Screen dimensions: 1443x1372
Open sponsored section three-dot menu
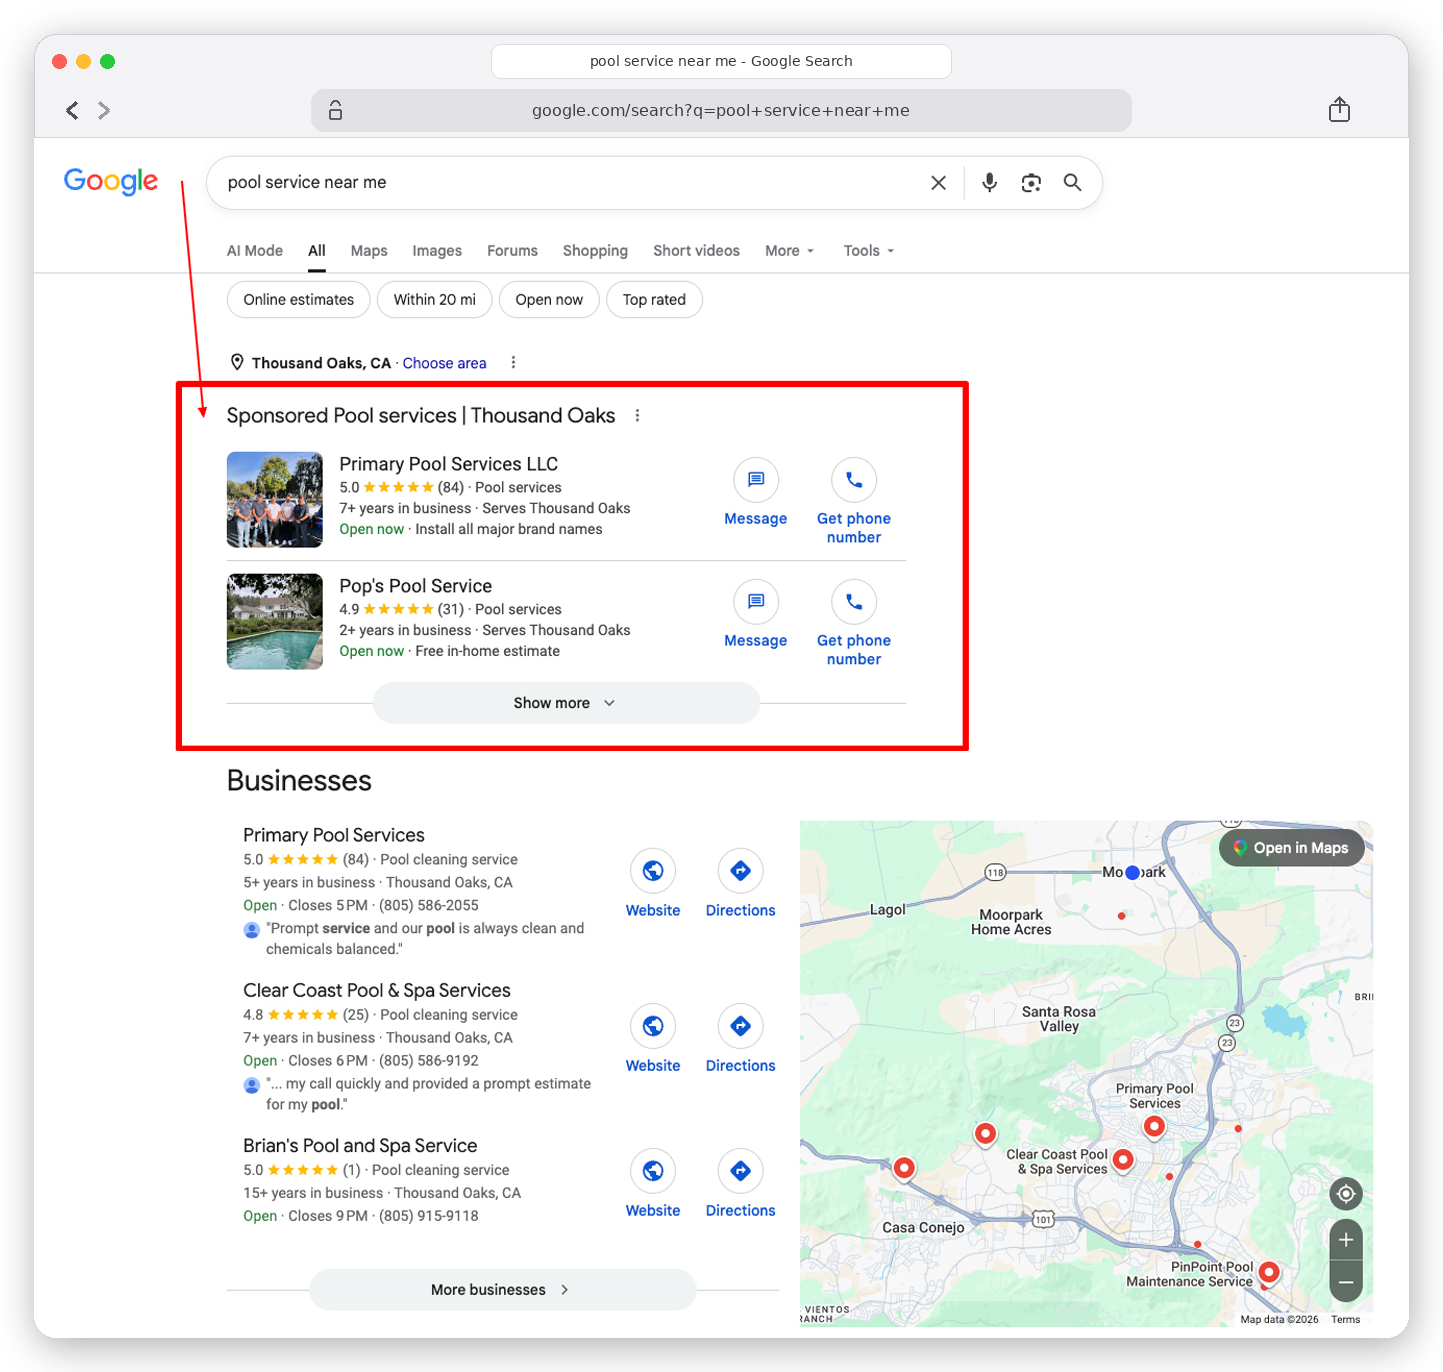click(x=637, y=415)
